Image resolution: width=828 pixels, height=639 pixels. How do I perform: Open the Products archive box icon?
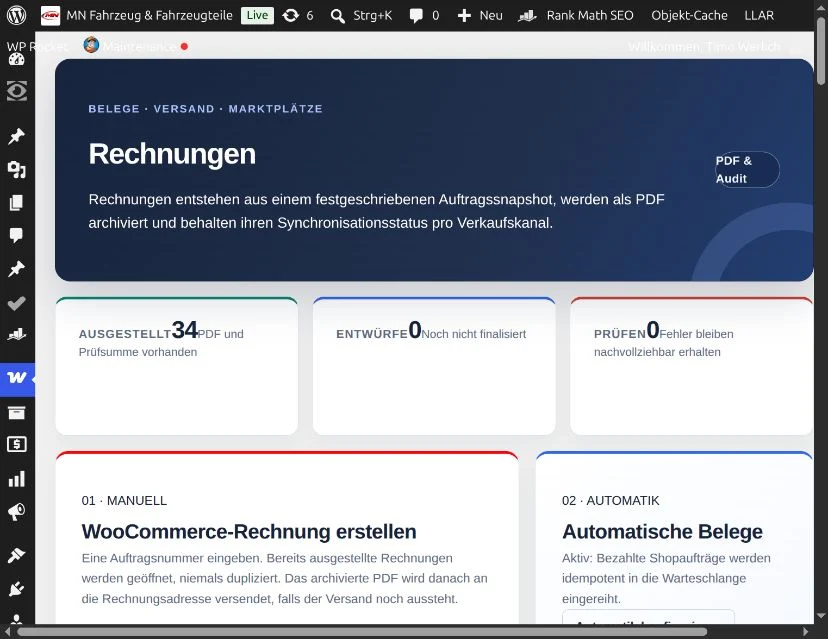pos(16,412)
